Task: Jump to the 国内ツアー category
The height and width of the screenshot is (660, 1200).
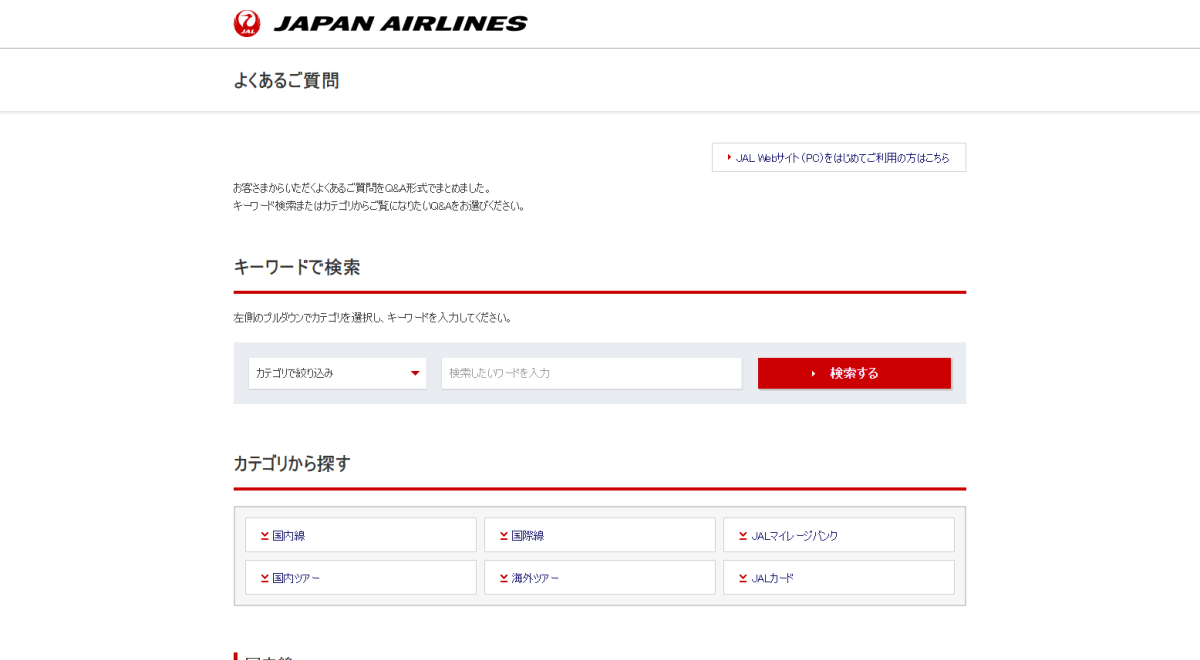Action: 361,577
